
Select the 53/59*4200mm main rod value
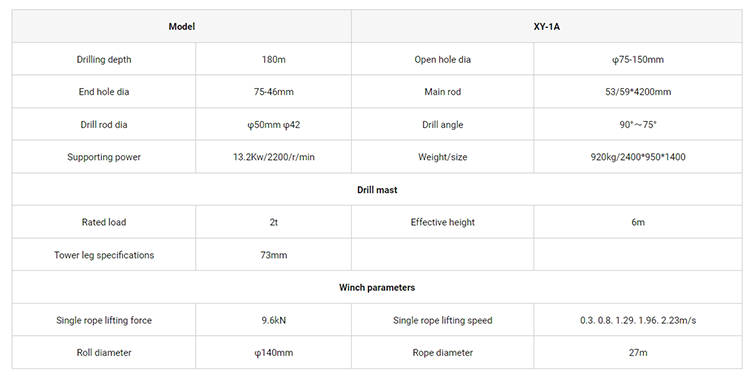tap(638, 92)
